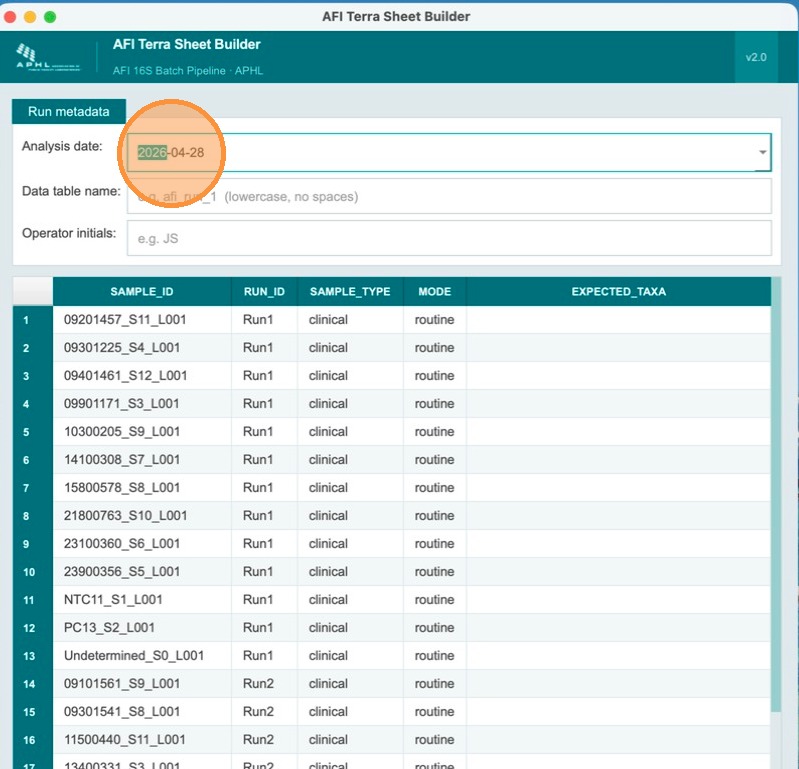Click the SAMPLE_ID column header

[142, 291]
